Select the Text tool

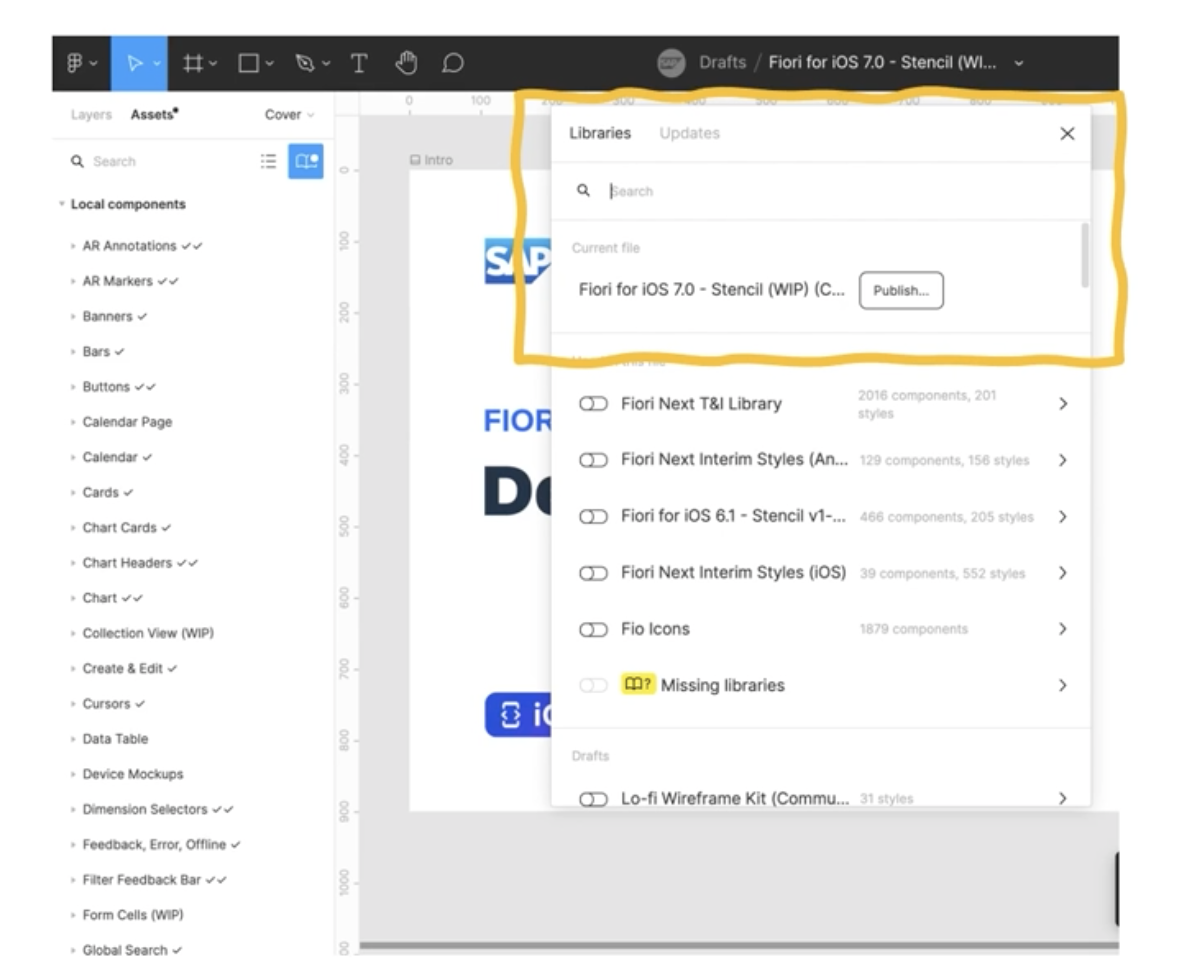pos(358,63)
